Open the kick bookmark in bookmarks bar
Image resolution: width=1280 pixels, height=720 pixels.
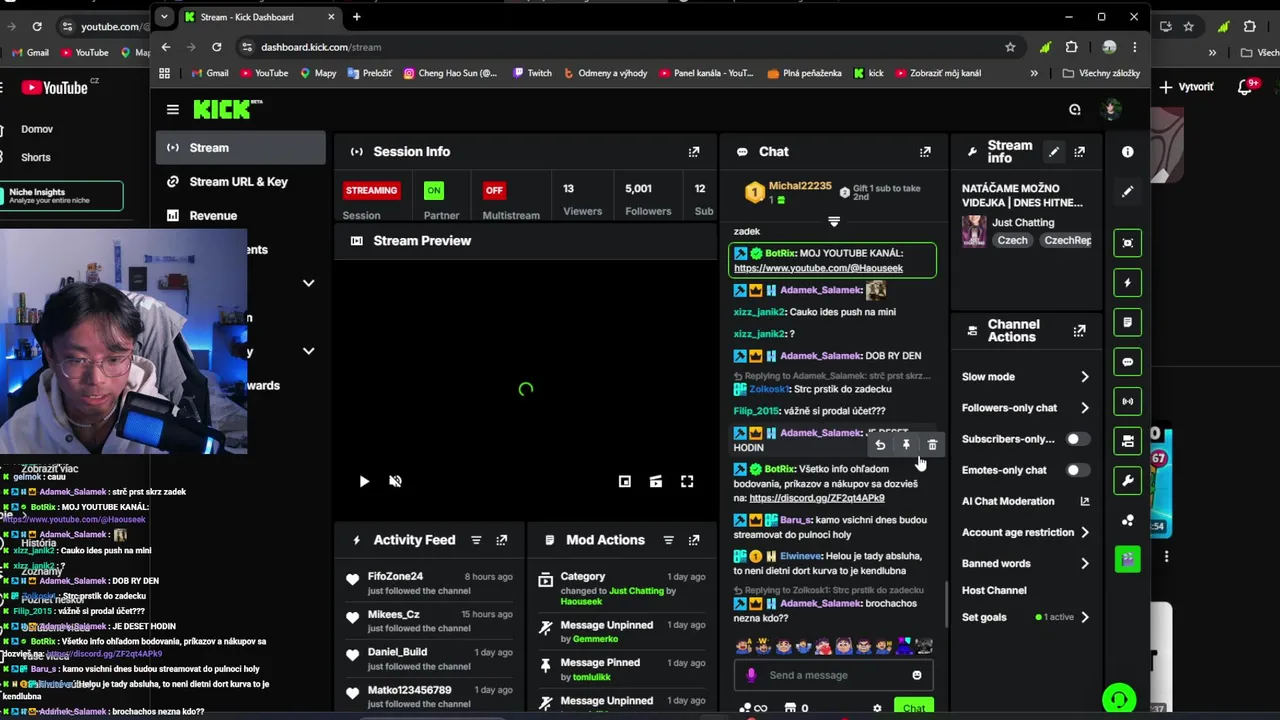pos(868,73)
